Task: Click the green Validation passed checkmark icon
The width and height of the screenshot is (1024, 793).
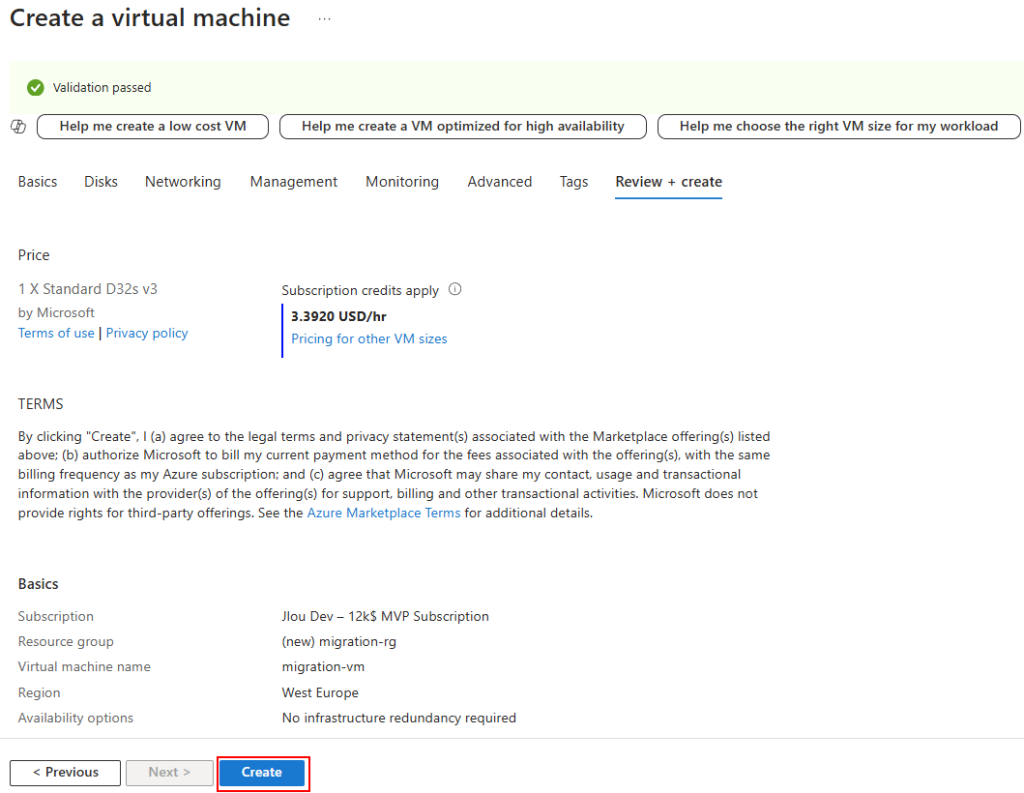Action: click(36, 88)
